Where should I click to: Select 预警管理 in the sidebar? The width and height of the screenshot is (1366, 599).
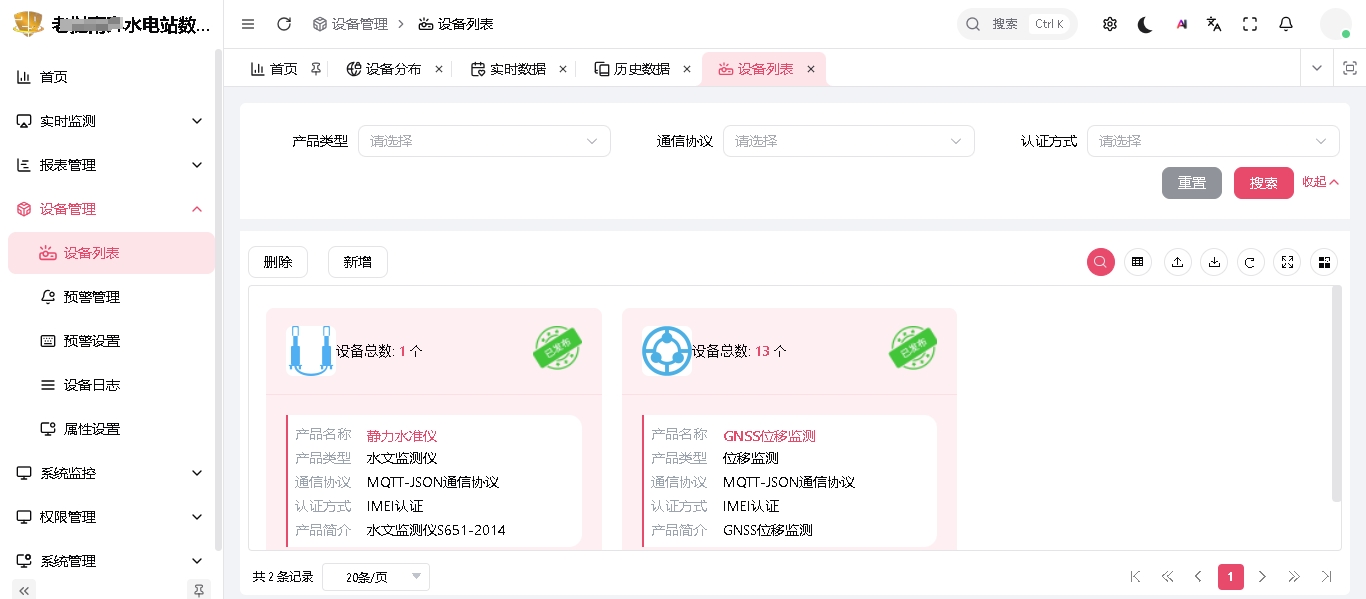click(92, 297)
